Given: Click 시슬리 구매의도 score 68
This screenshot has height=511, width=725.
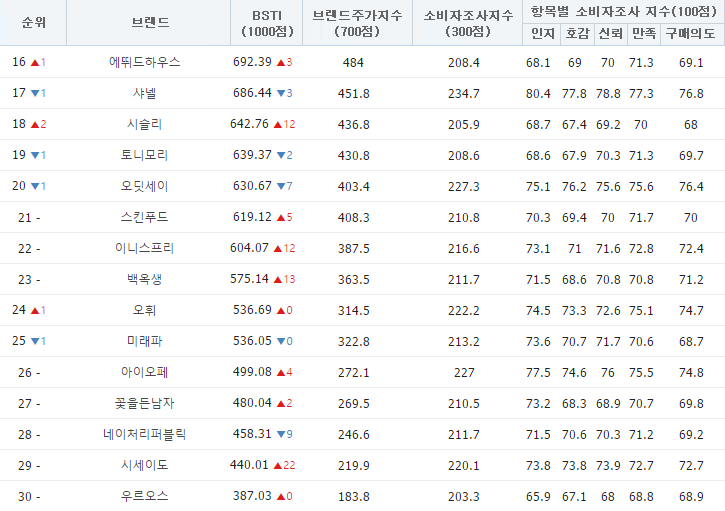Looking at the screenshot, I should pos(690,124).
